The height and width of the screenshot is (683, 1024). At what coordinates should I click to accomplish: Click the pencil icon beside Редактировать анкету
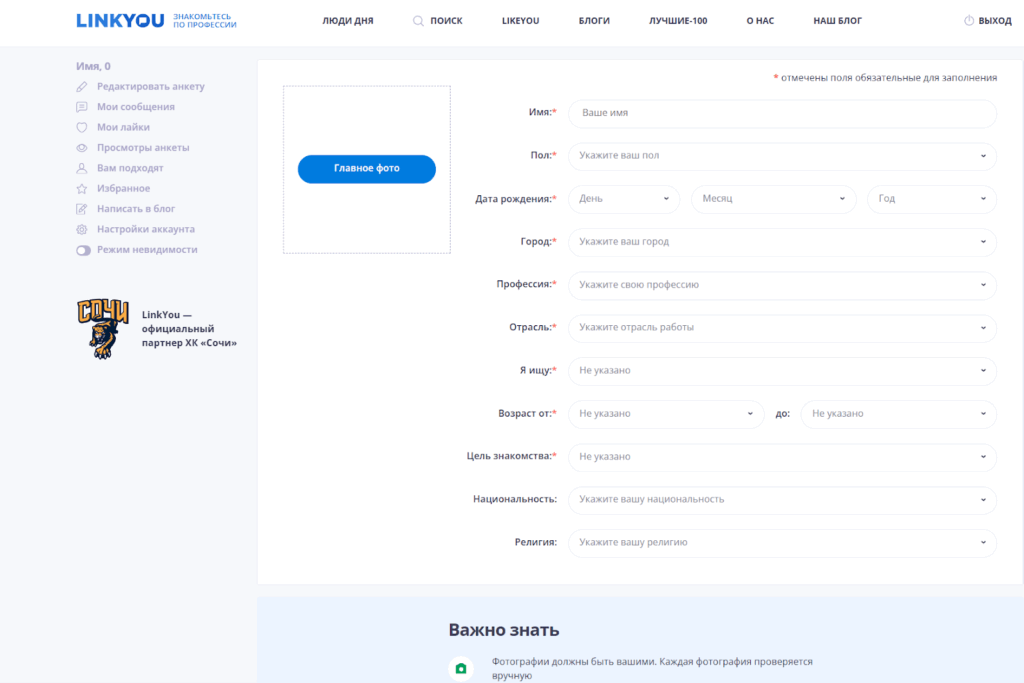[x=82, y=87]
